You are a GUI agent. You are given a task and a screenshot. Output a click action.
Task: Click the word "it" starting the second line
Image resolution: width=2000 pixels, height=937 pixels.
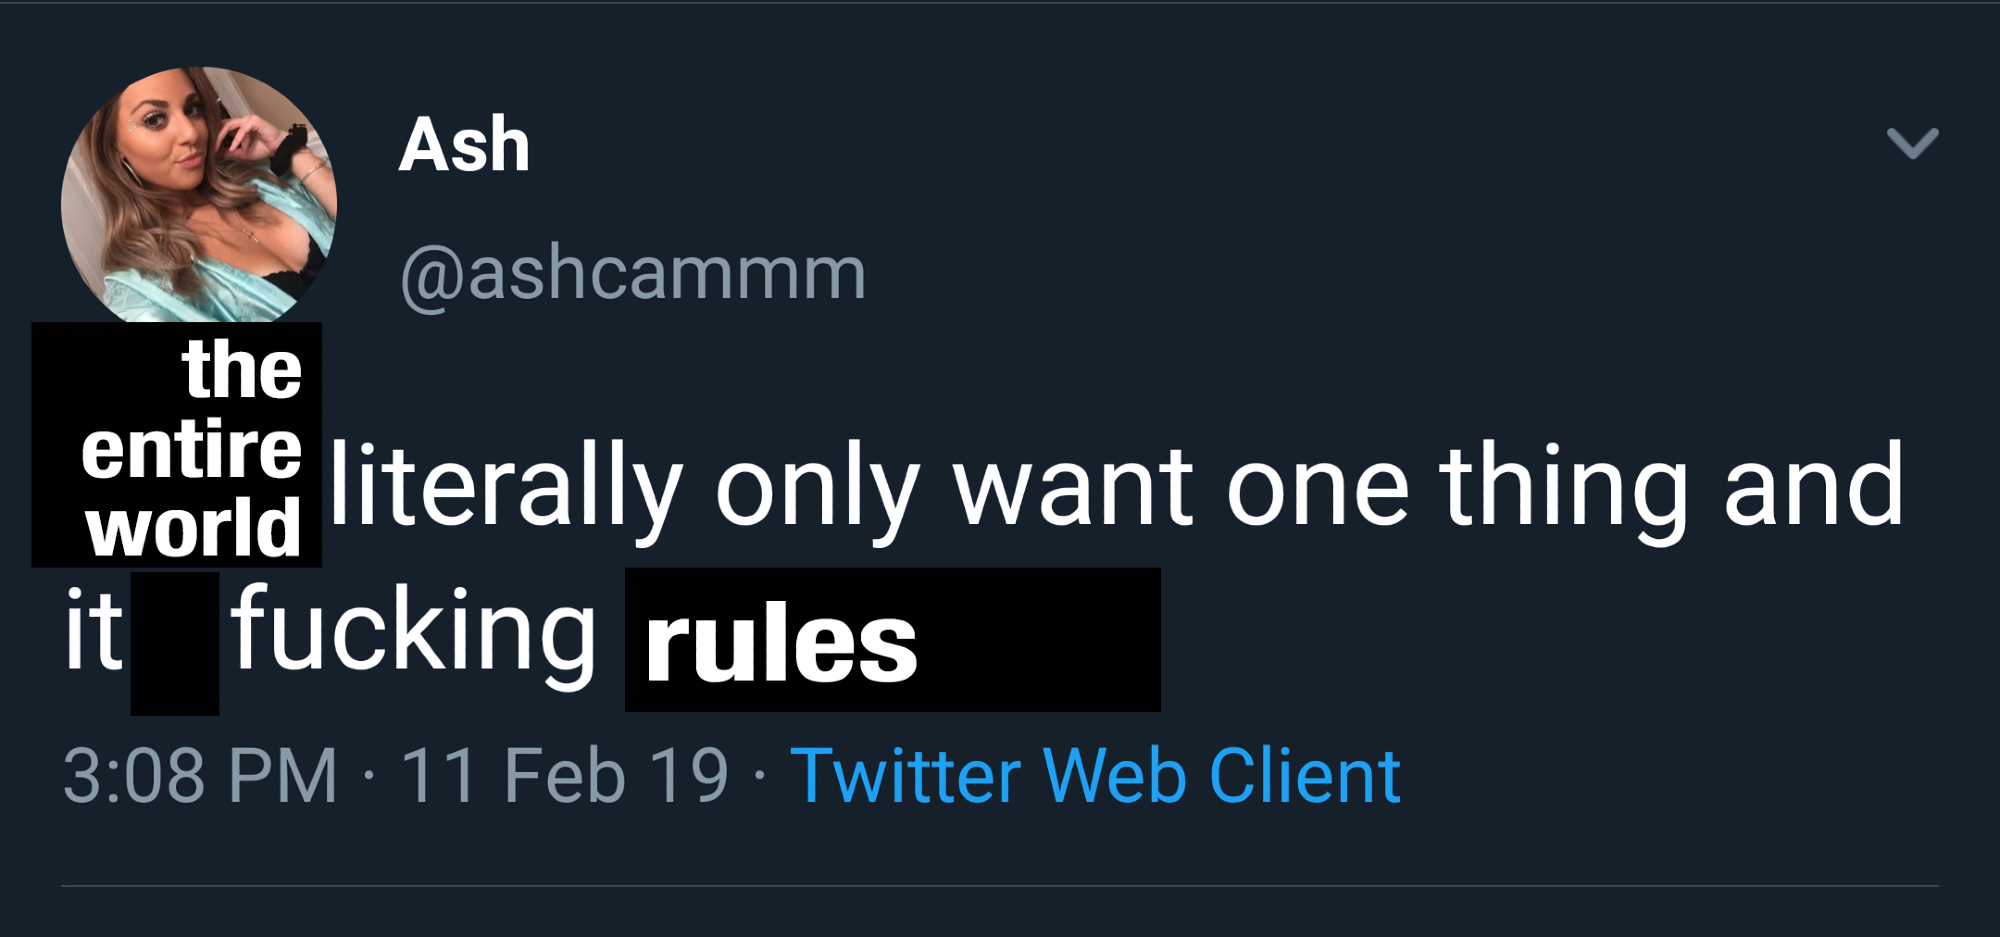click(93, 630)
